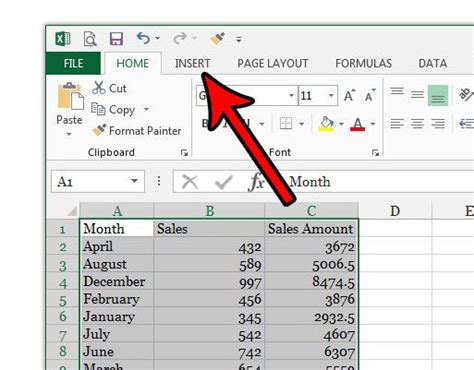Screen dimensions: 474x370
Task: Open the FILE tab
Action: tap(73, 63)
